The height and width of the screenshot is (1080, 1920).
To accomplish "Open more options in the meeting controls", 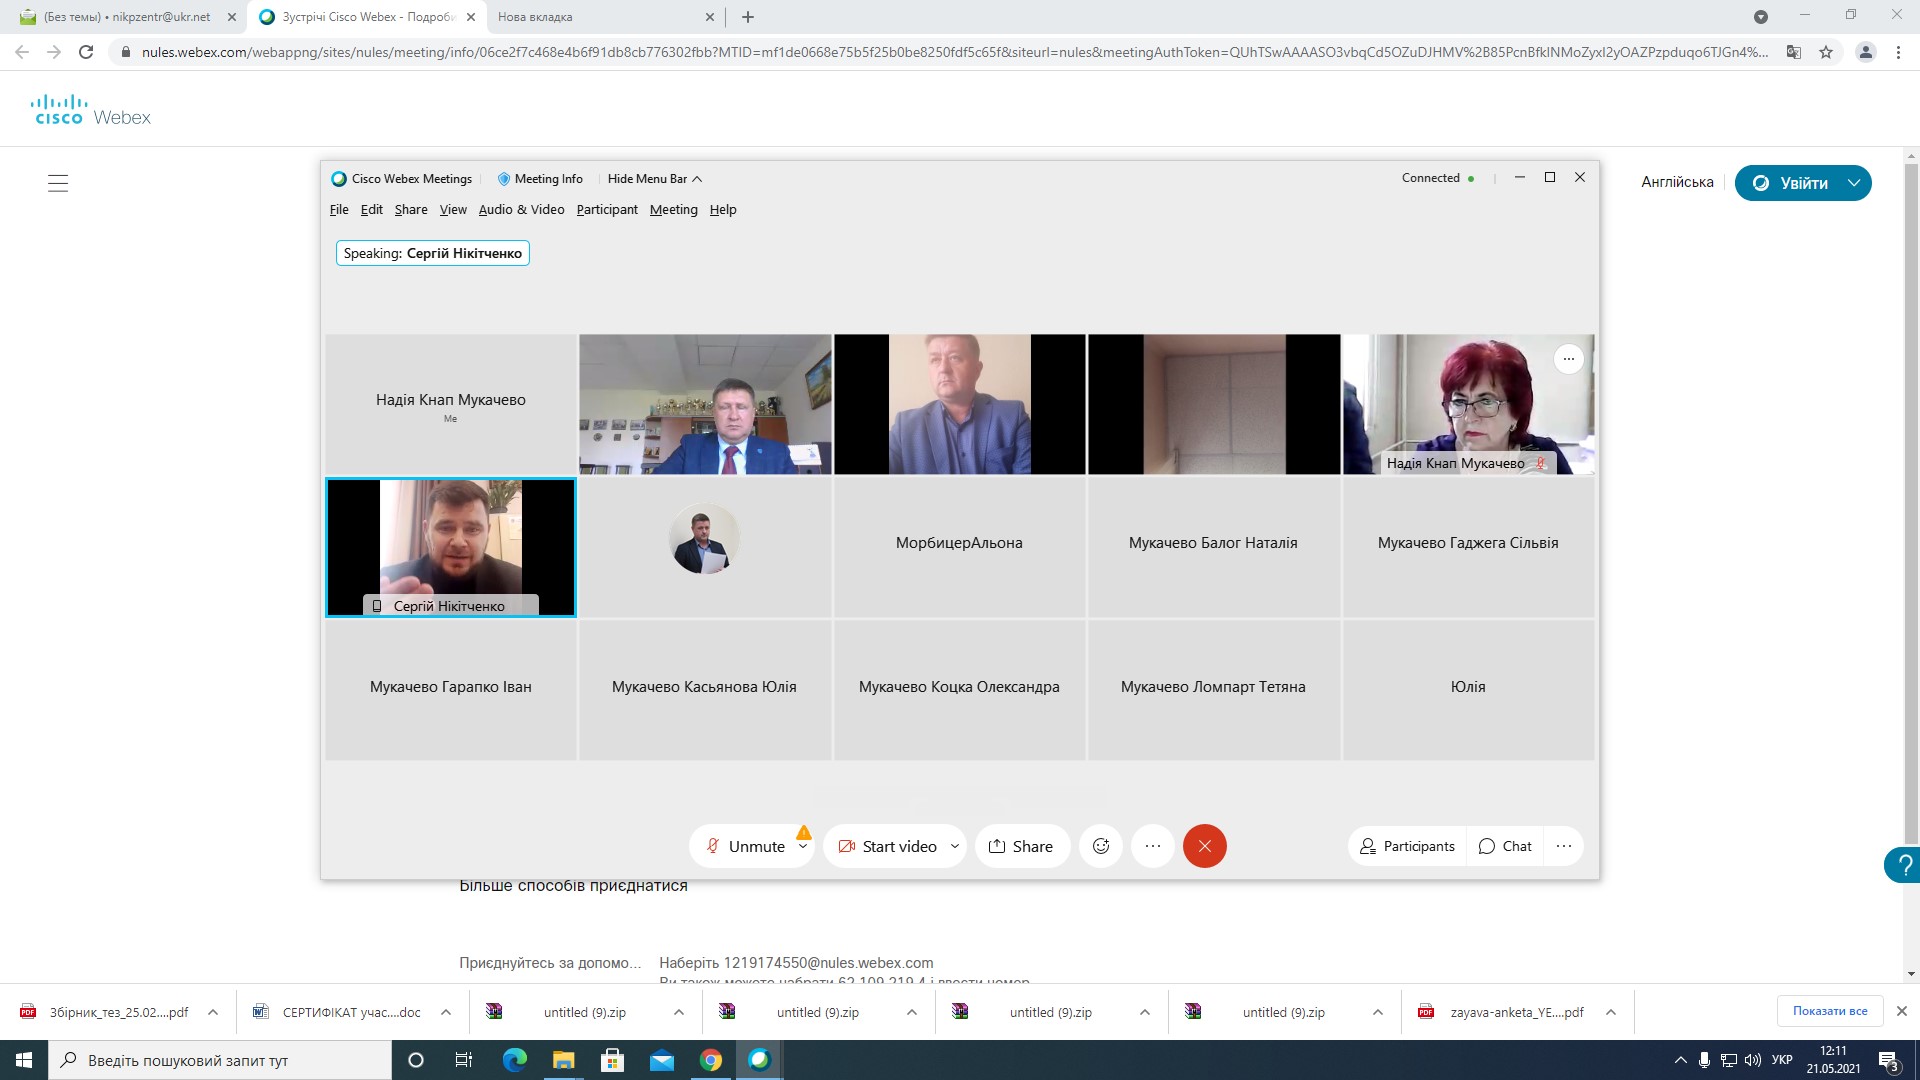I will pyautogui.click(x=1153, y=846).
